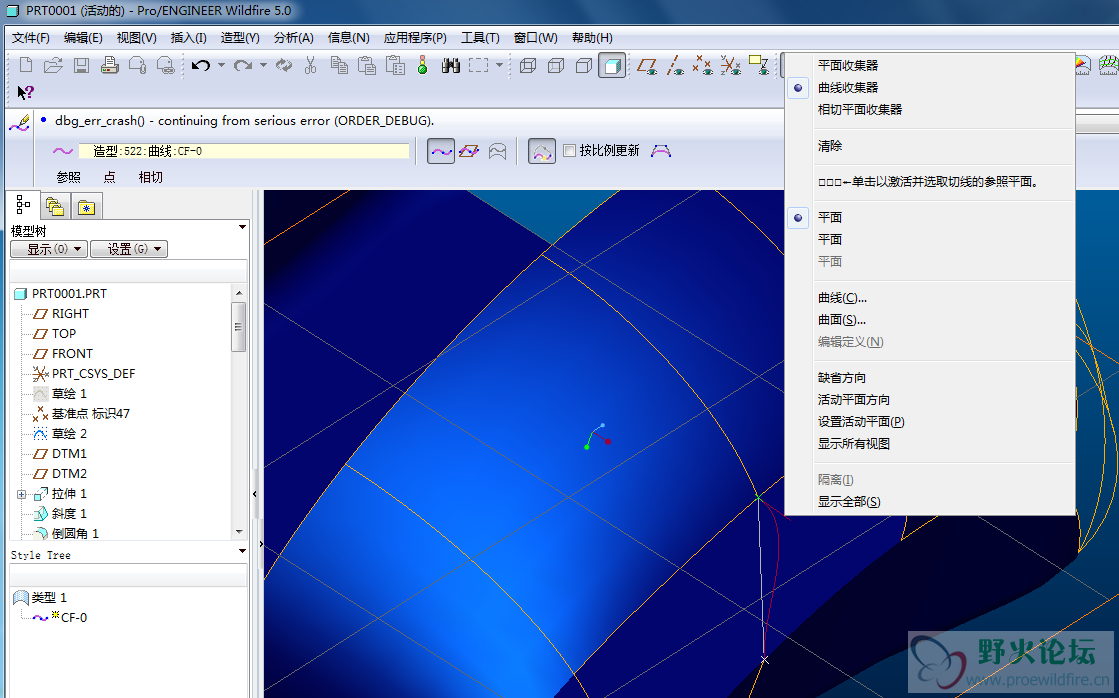Image resolution: width=1119 pixels, height=698 pixels.
Task: Open a file using the folder icon
Action: tap(53, 66)
